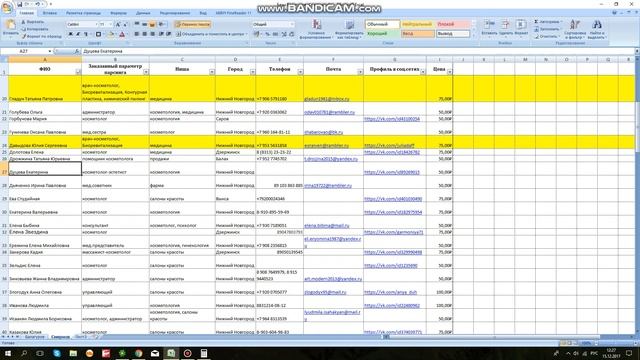Screen dimensions: 640x360
Task: Activate Формат по образцу format painter
Action: 41,36
